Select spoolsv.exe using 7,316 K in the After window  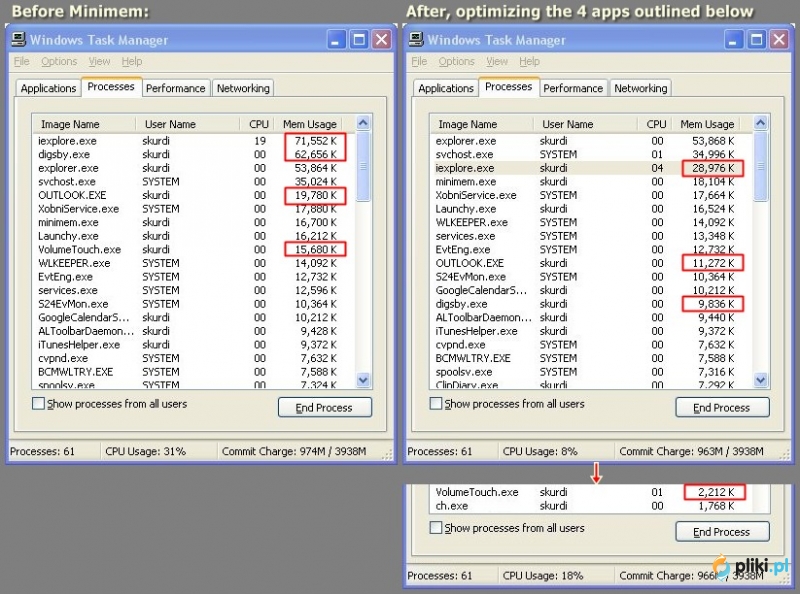[x=591, y=372]
